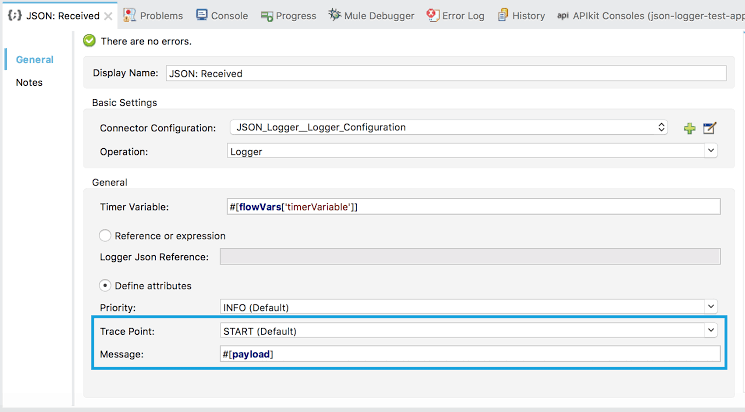
Task: Open the Notes section in sidebar
Action: (29, 82)
